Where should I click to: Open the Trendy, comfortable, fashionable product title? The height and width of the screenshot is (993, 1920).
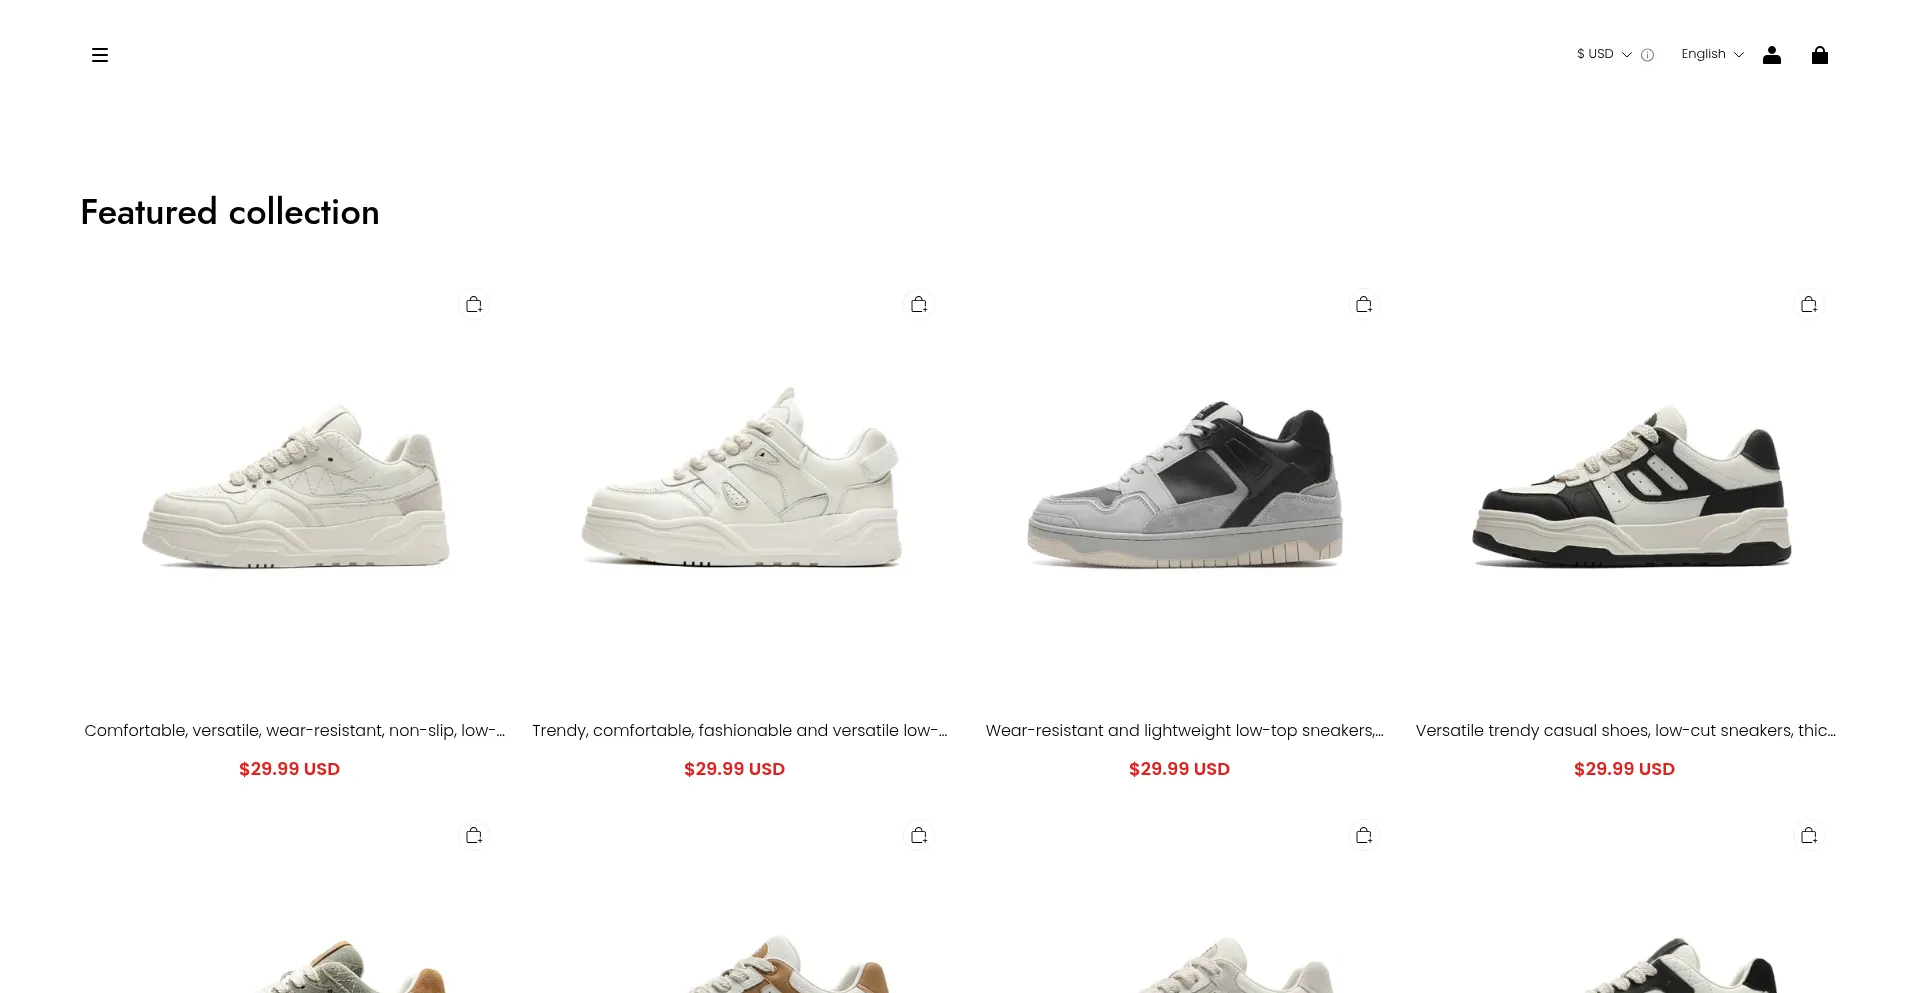tap(740, 730)
